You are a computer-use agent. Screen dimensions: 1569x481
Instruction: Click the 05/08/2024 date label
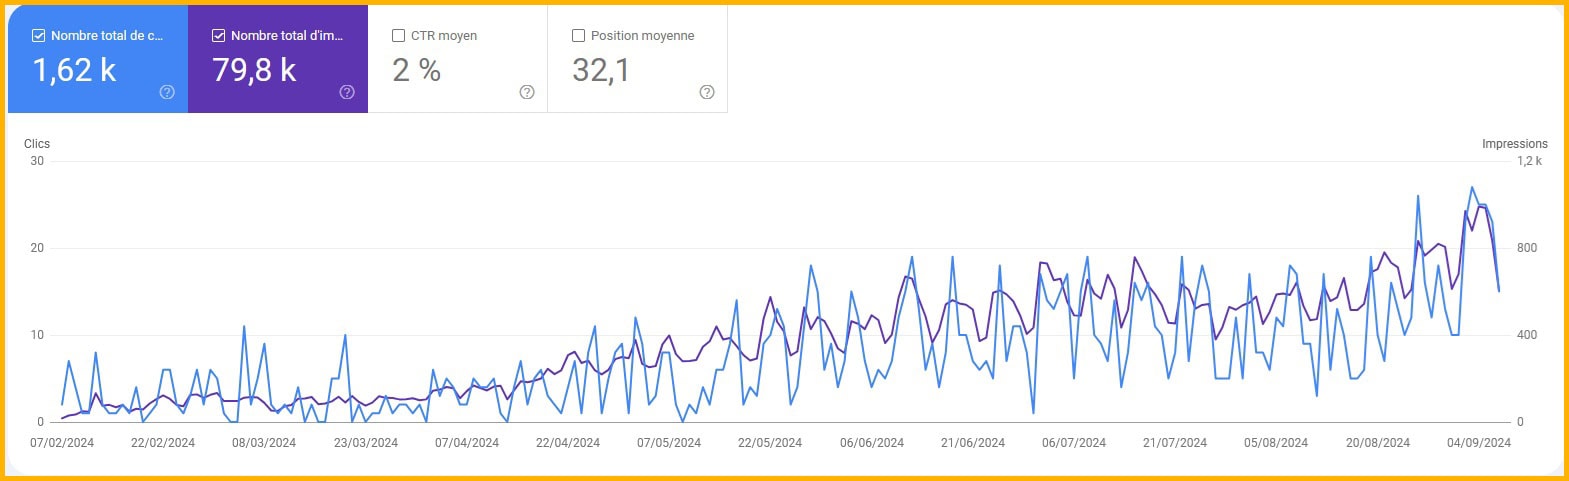(x=1276, y=443)
